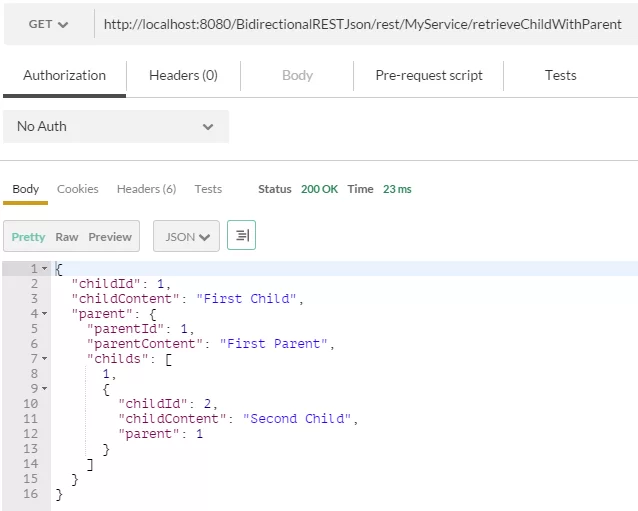638x511 pixels.
Task: Click the 23 ms time value
Action: pyautogui.click(x=397, y=189)
